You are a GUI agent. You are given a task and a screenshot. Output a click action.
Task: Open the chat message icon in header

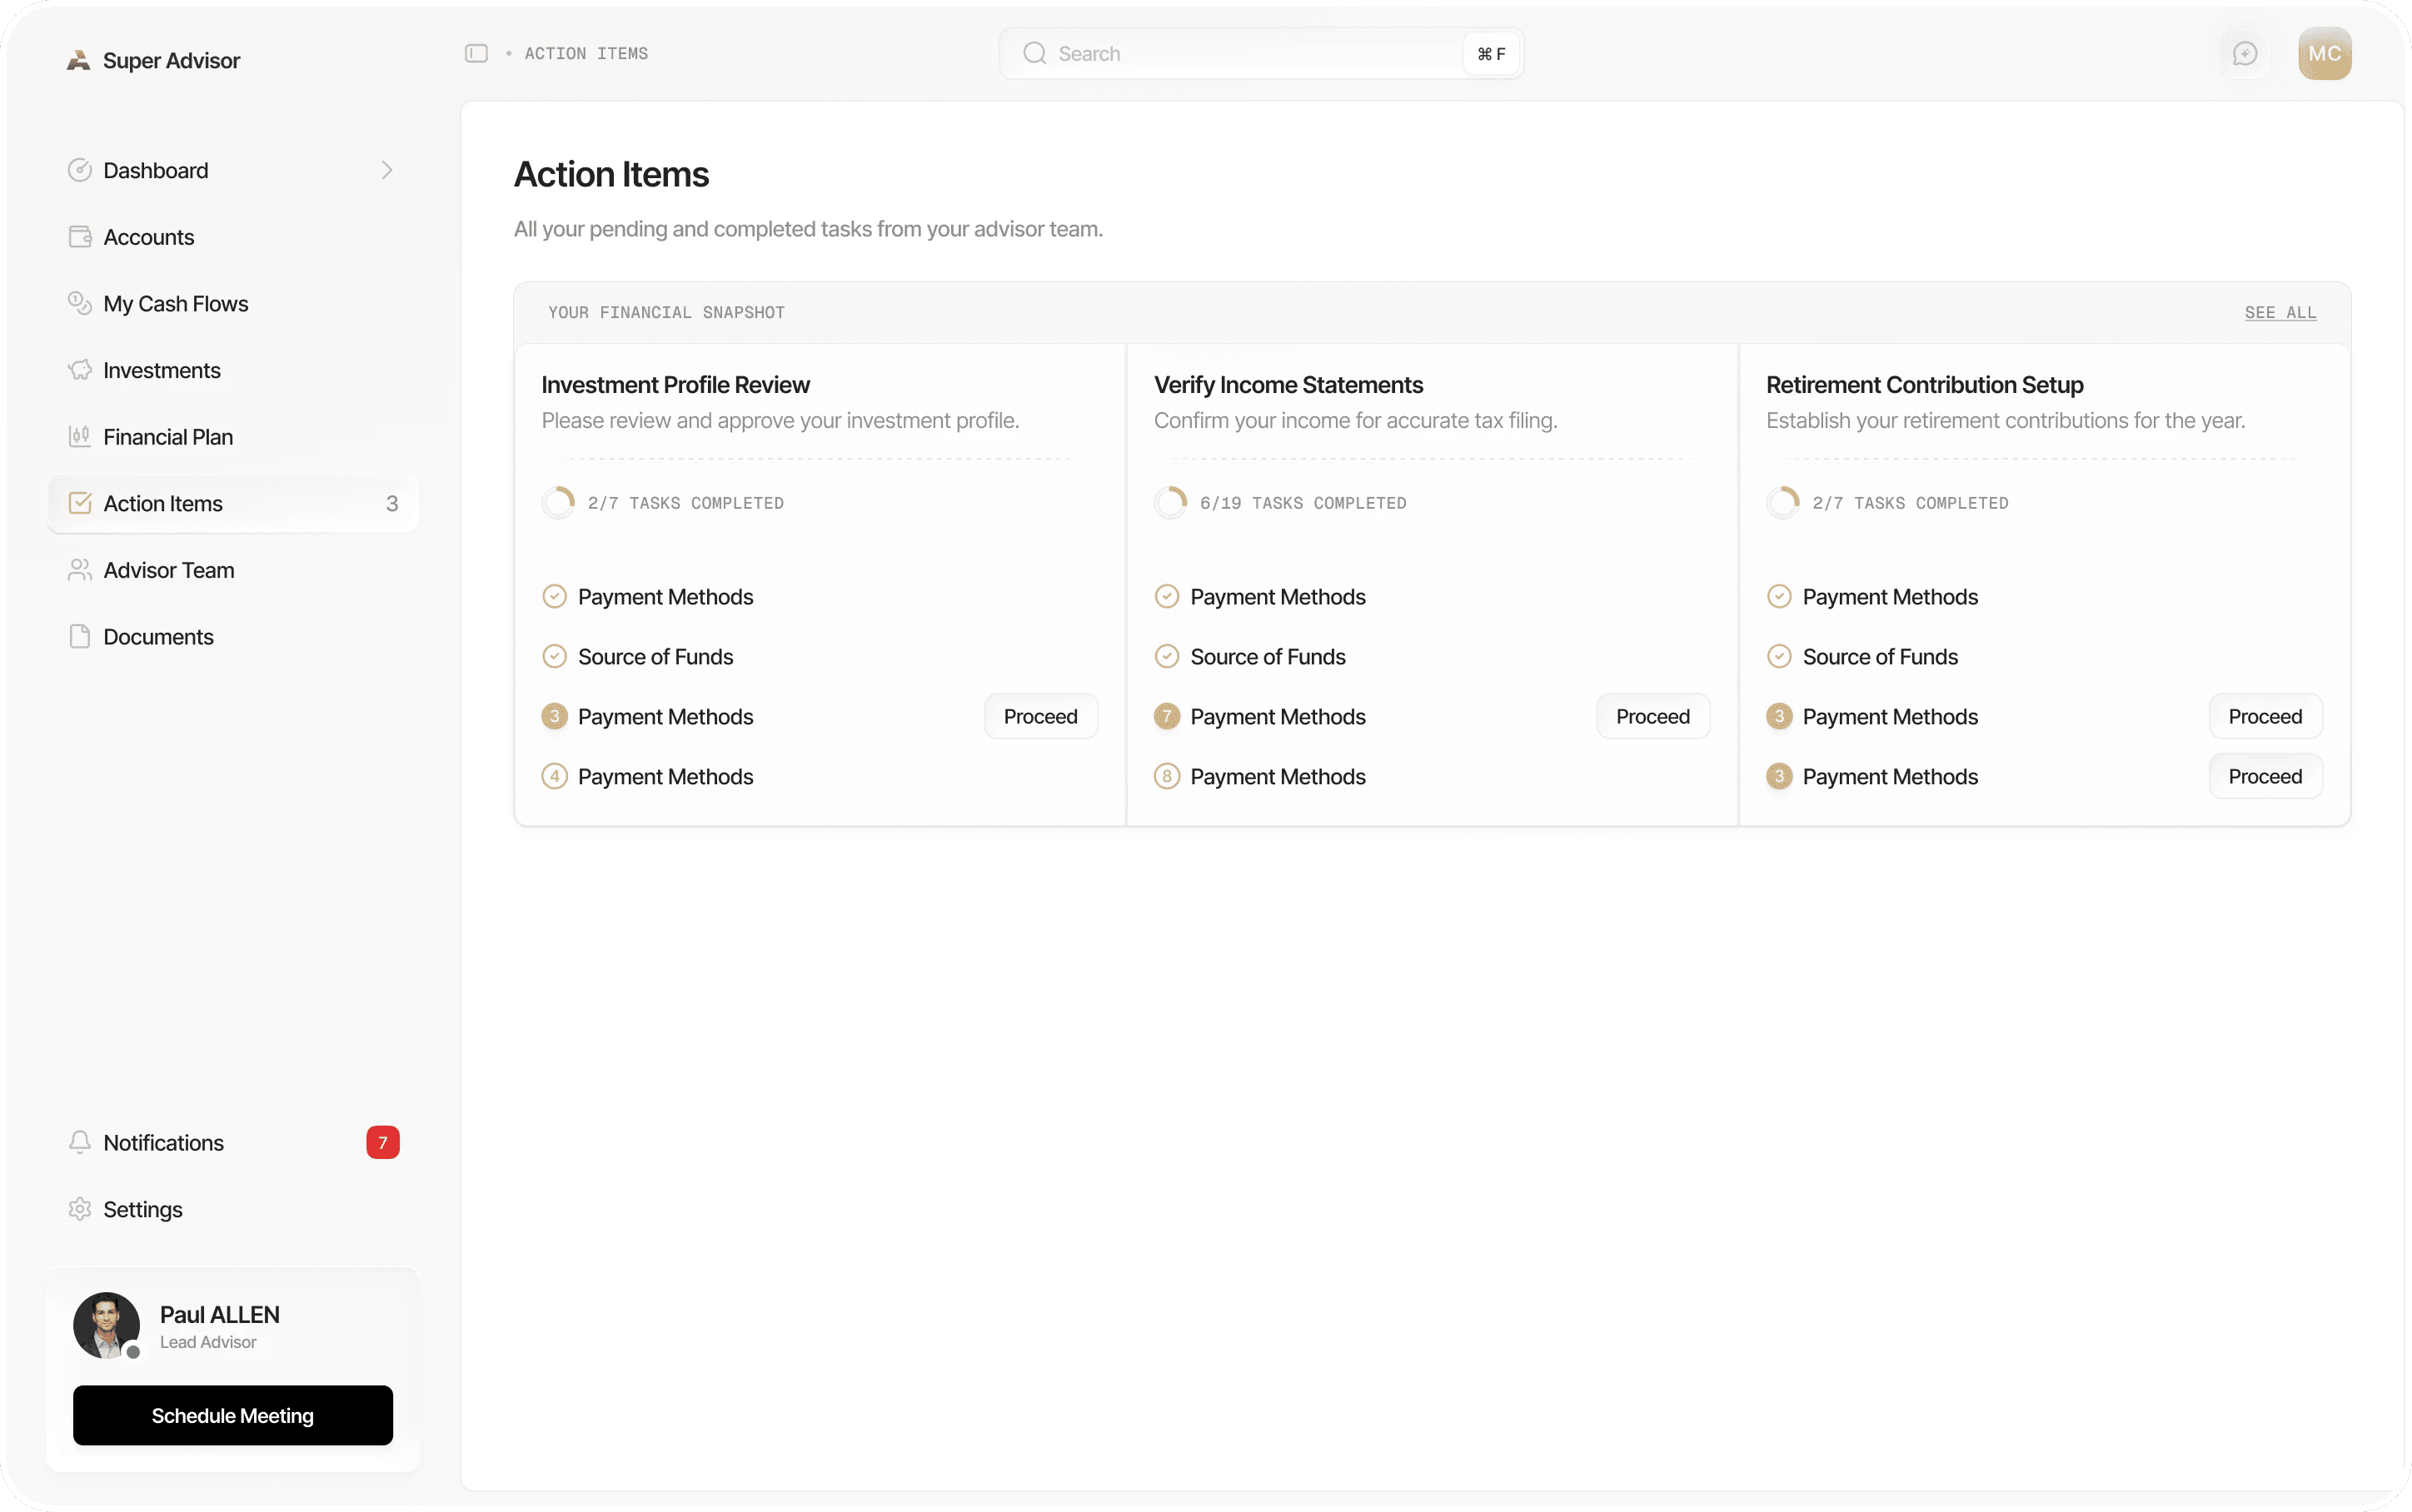click(x=2245, y=53)
